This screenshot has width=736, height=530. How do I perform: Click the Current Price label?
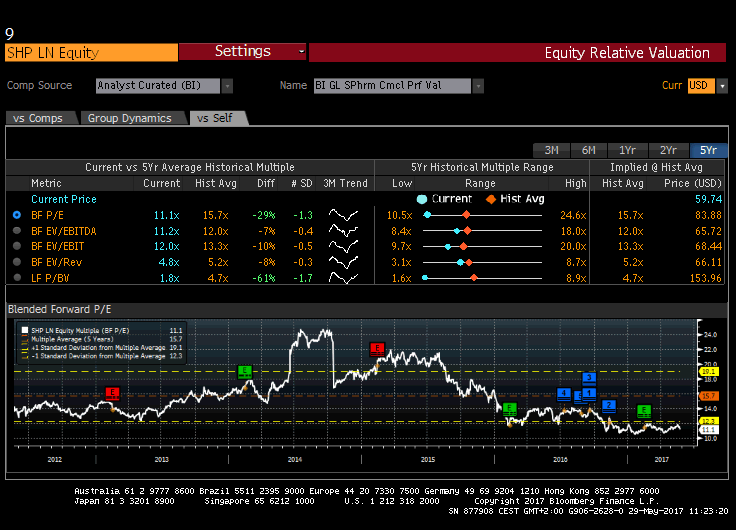click(64, 199)
